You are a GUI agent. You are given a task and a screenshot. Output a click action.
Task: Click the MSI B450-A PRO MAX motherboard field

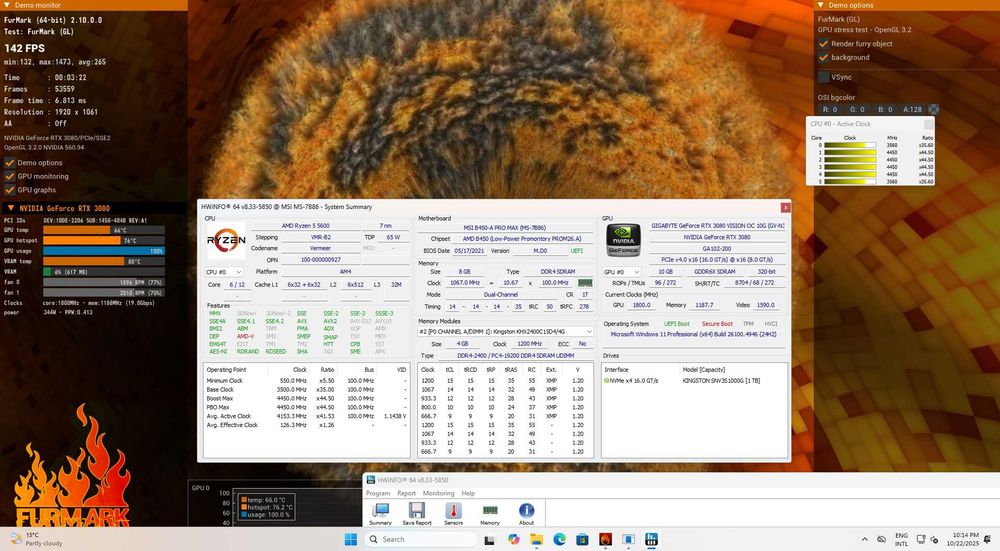tap(504, 228)
